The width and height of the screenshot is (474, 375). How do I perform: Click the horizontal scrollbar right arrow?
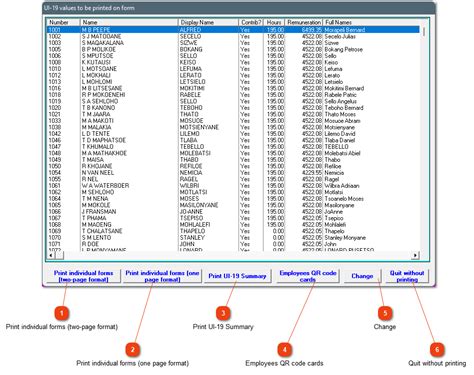click(415, 255)
